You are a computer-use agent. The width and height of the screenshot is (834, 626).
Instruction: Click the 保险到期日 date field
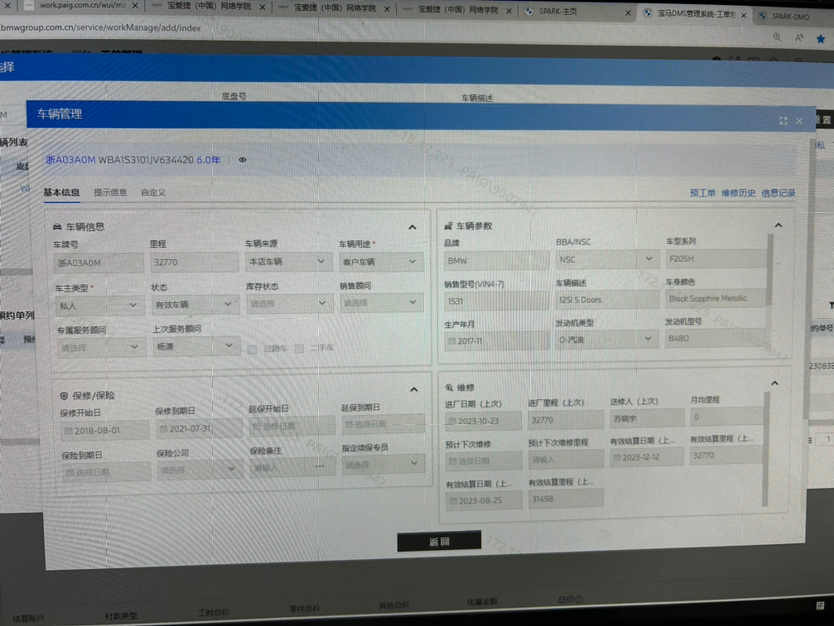pyautogui.click(x=107, y=472)
